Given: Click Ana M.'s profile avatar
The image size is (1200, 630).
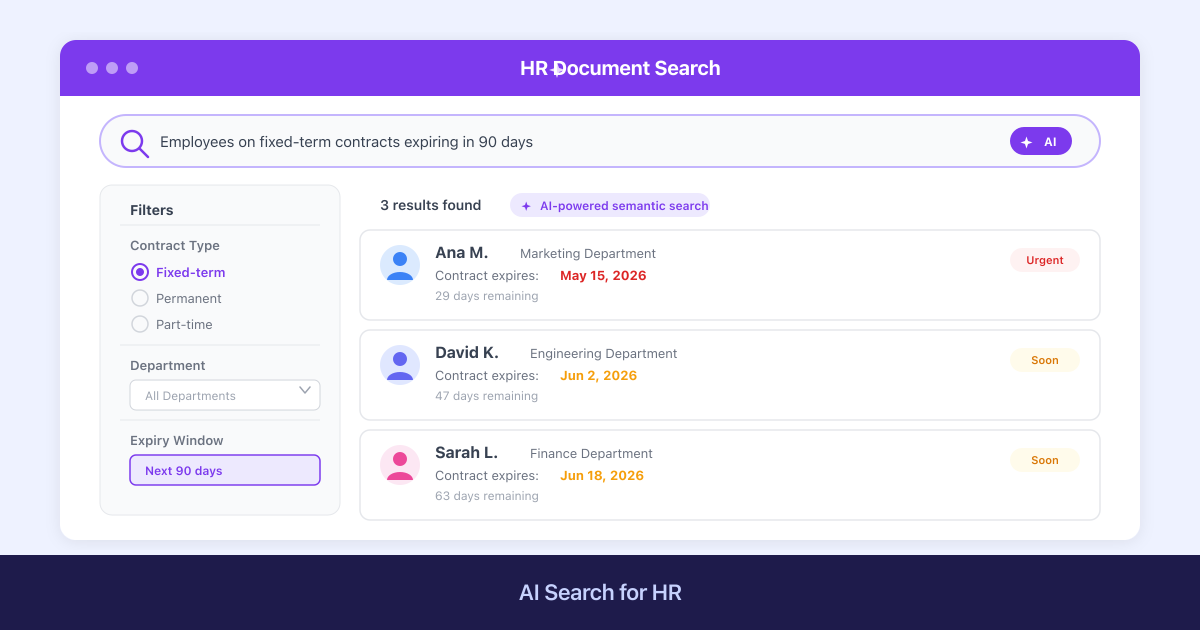Looking at the screenshot, I should (x=400, y=265).
